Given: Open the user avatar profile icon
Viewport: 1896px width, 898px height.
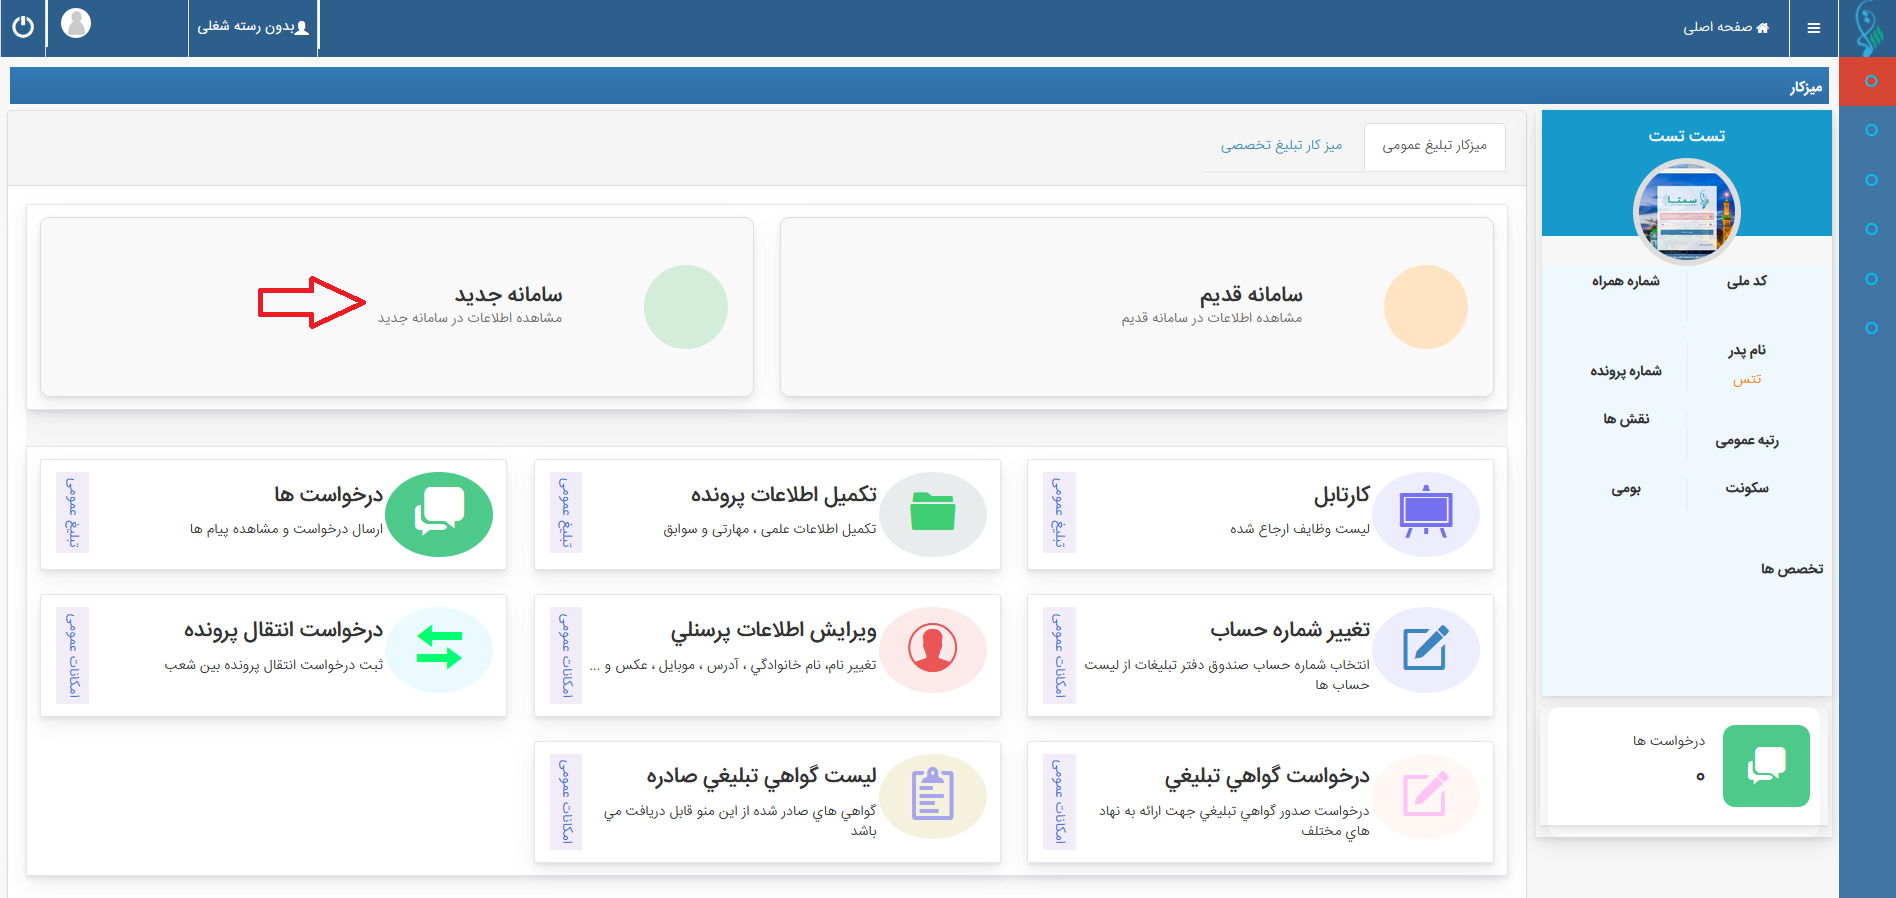Looking at the screenshot, I should (x=76, y=23).
